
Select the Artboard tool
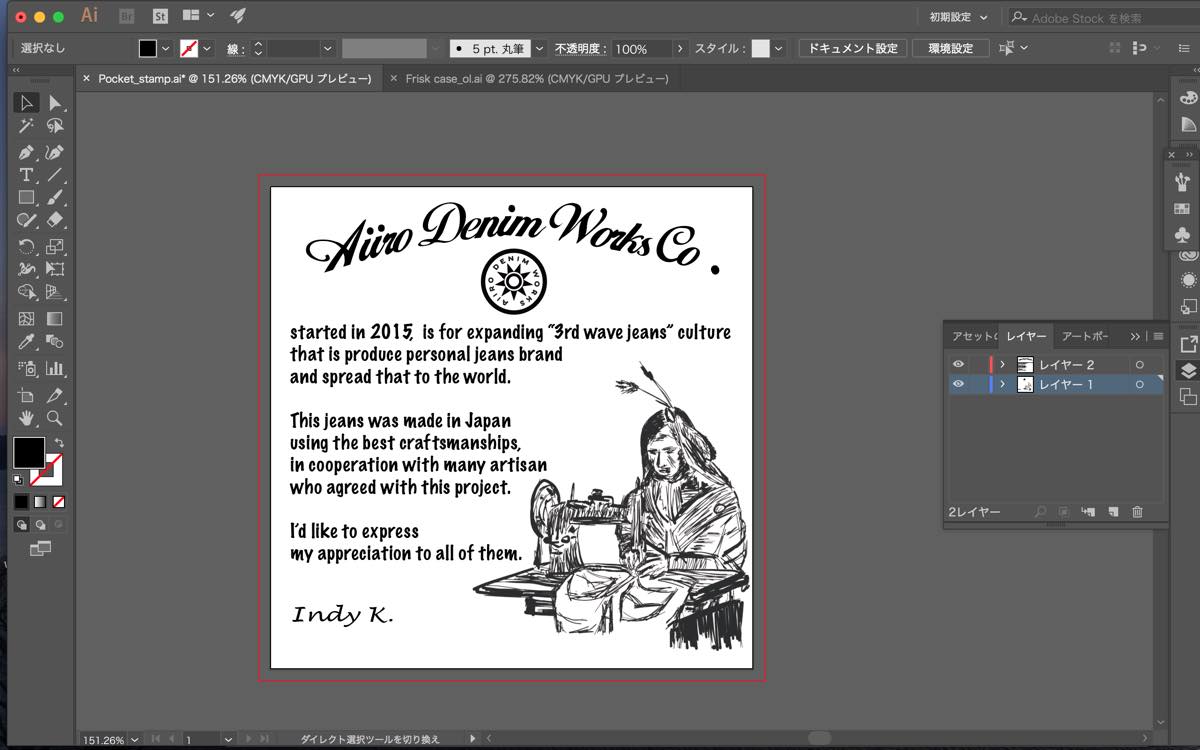[x=26, y=395]
